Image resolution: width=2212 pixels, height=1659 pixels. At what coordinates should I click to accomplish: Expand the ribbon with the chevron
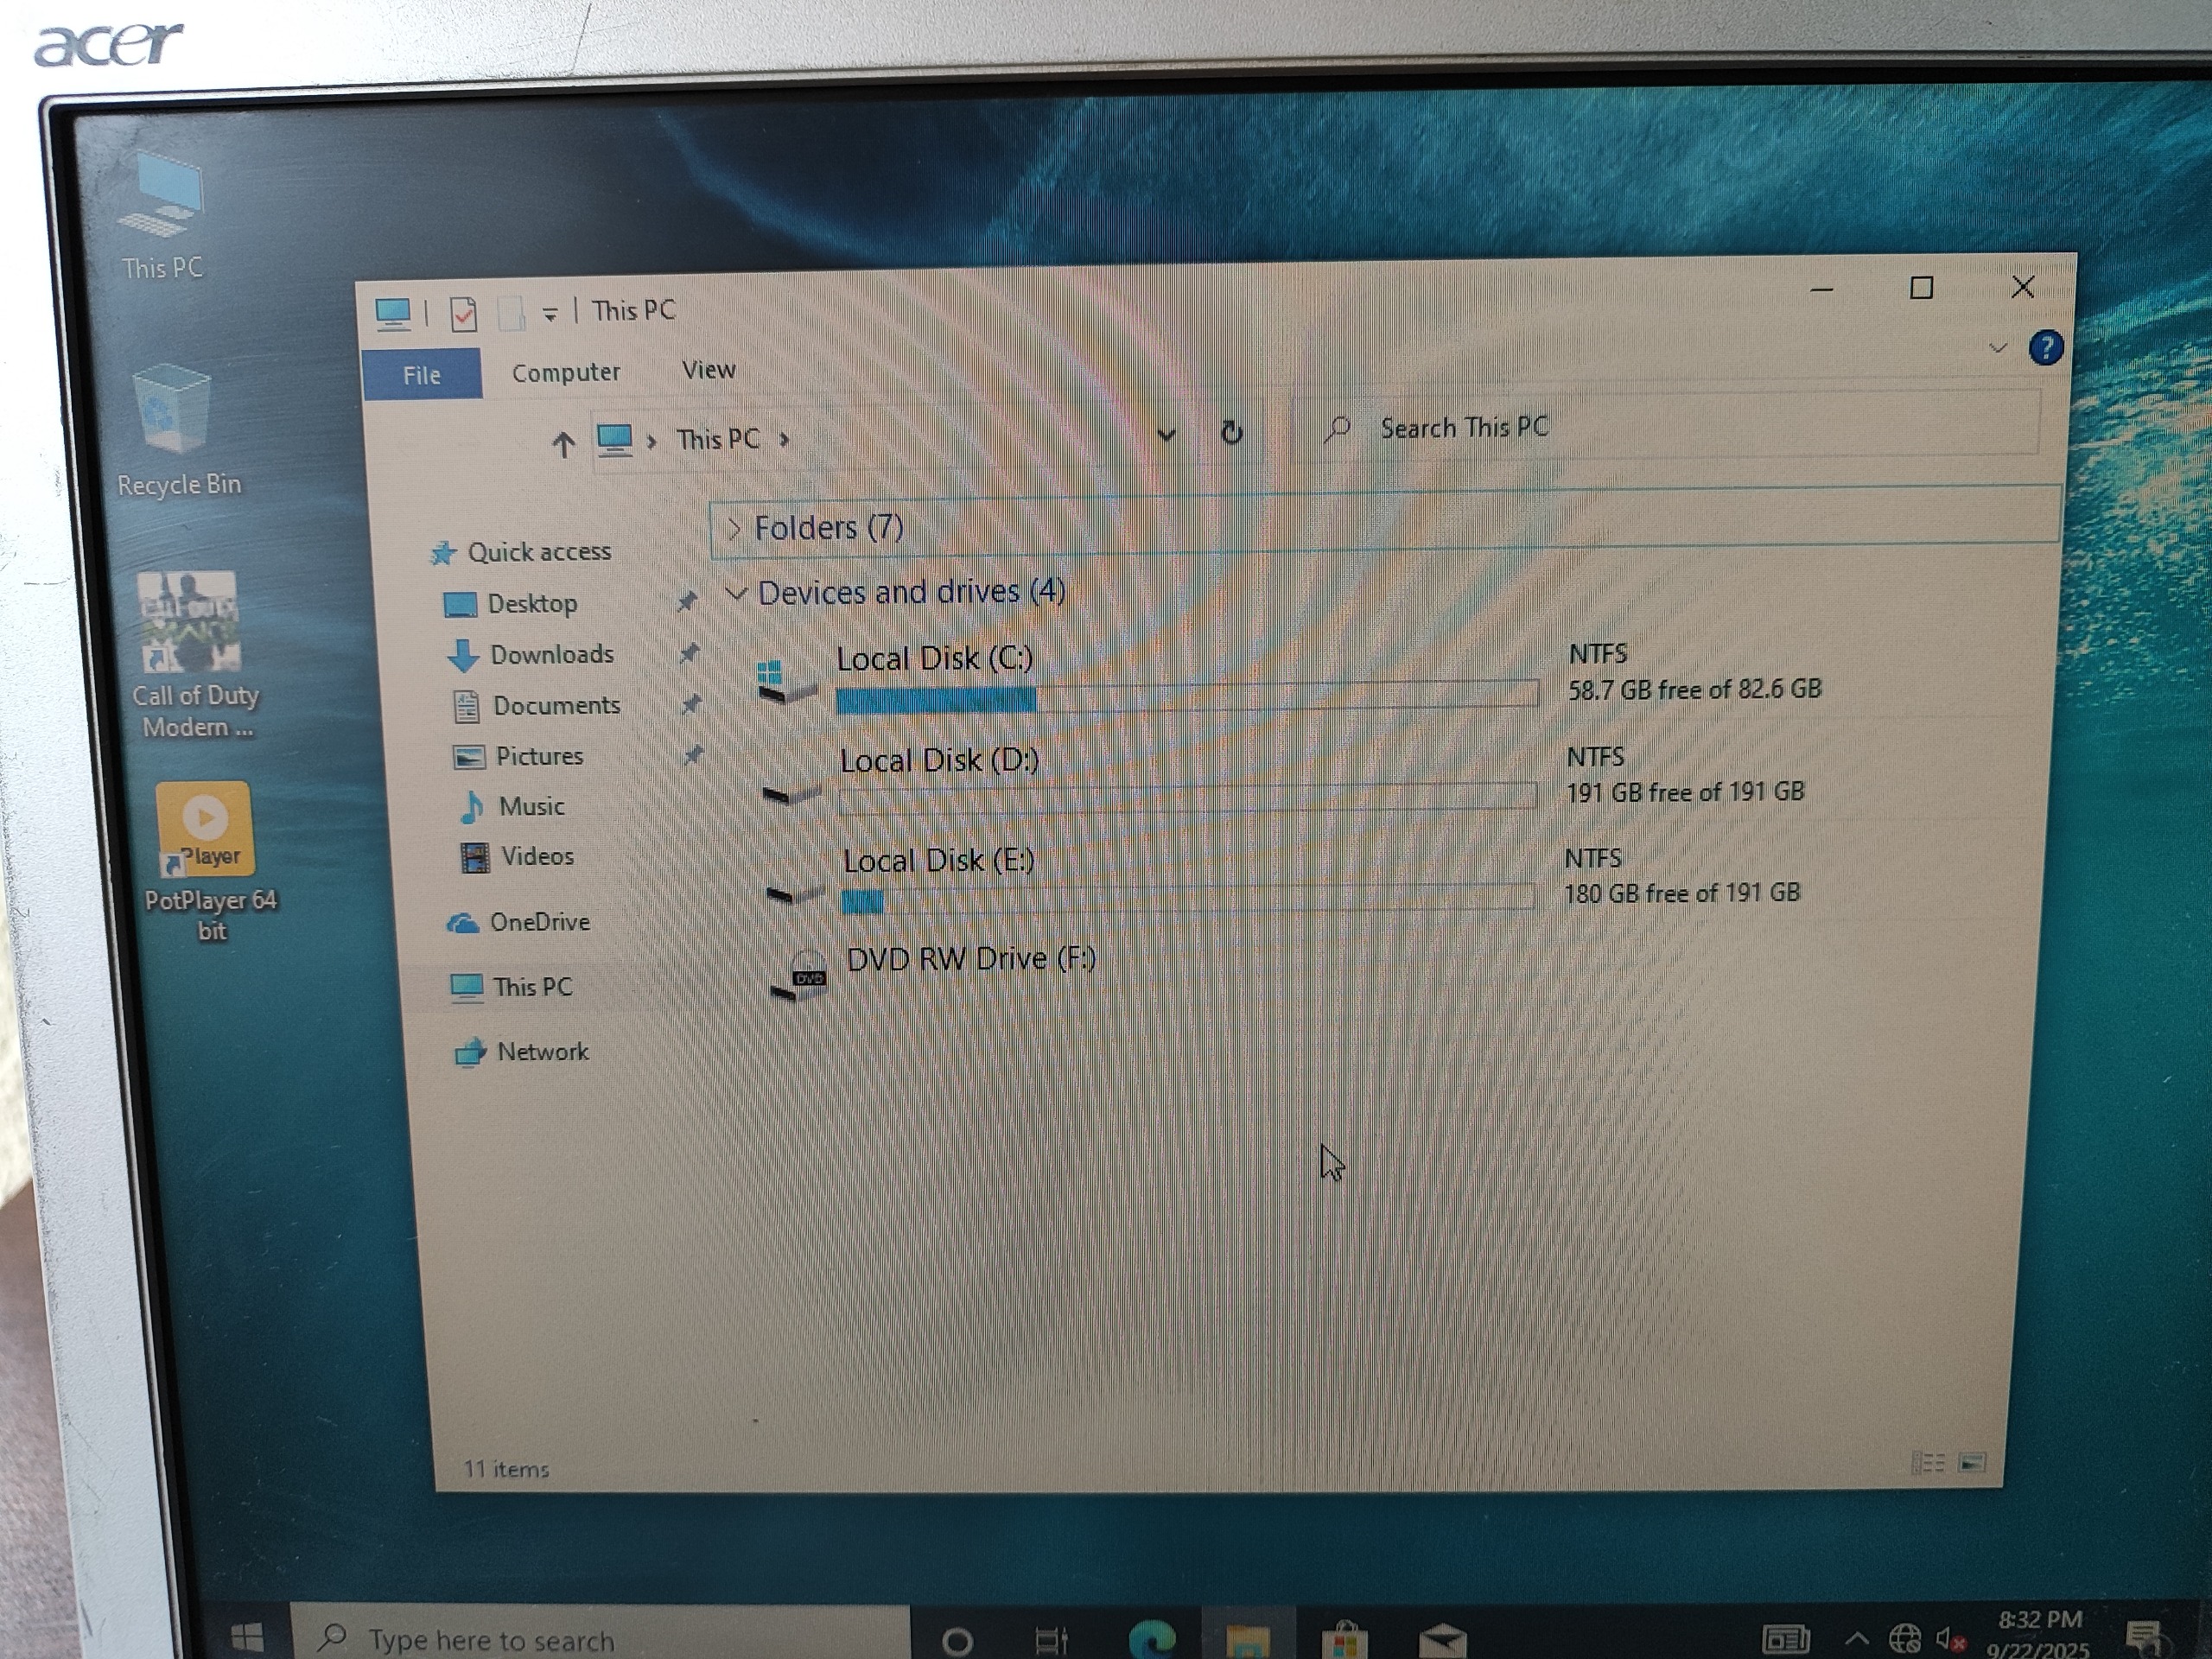click(1997, 348)
